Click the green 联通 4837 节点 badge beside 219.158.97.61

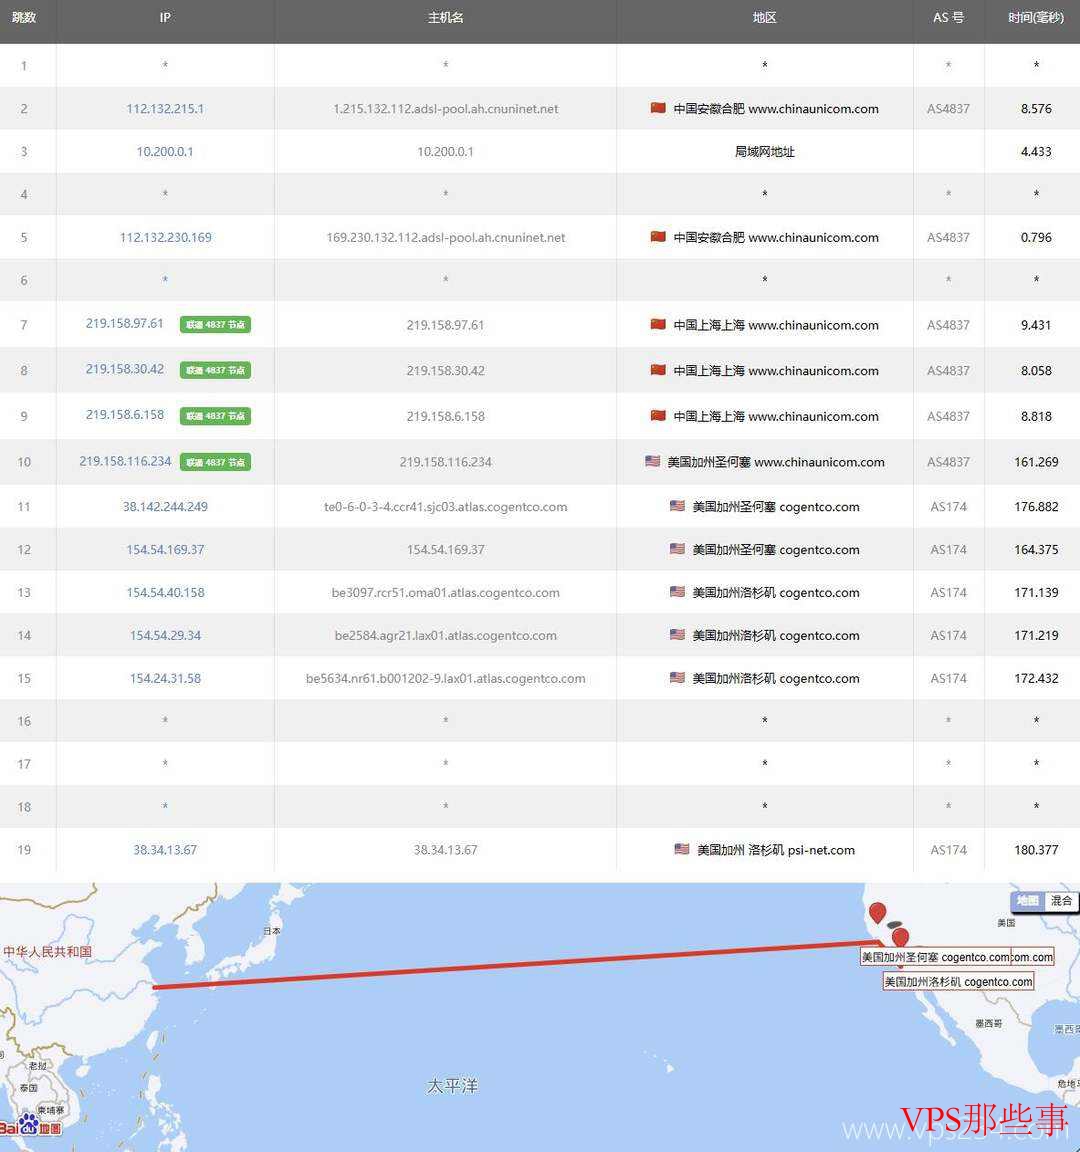[215, 324]
